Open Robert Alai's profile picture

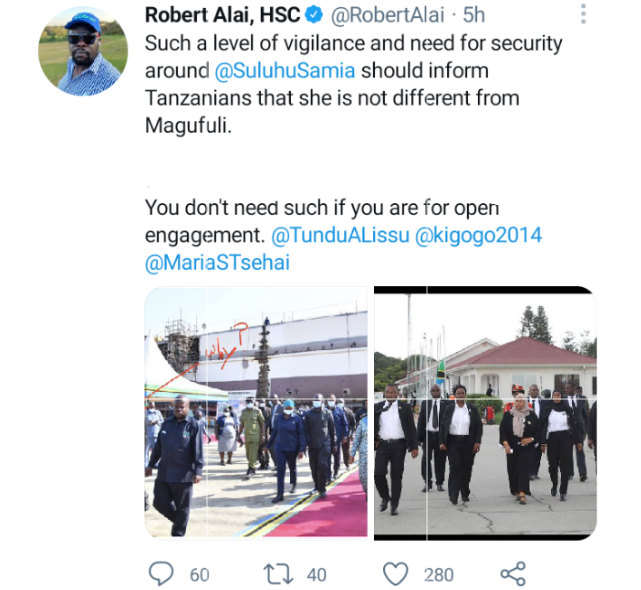coord(83,51)
